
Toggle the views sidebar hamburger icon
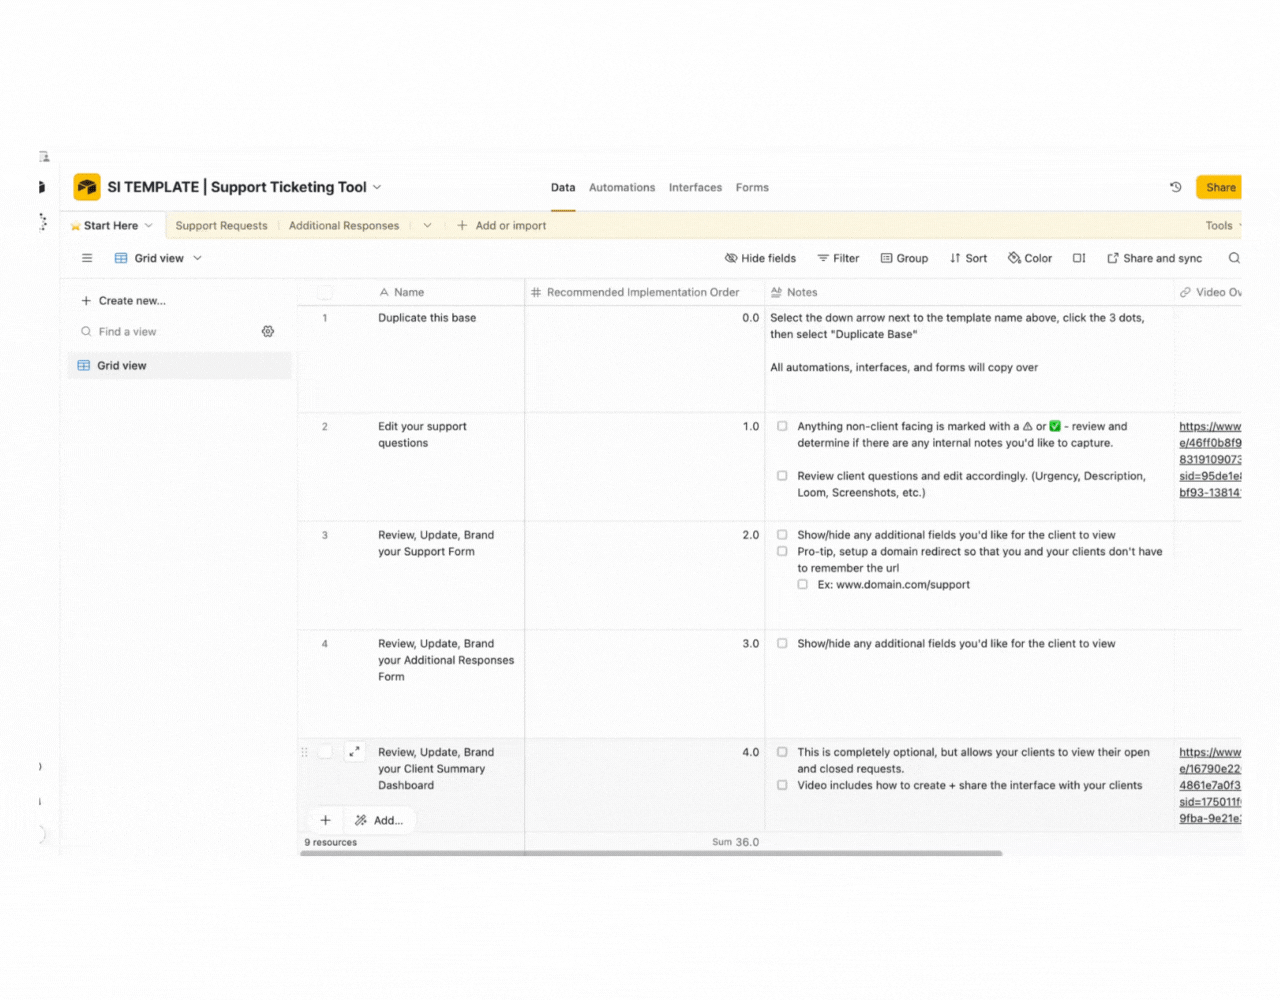coord(87,258)
